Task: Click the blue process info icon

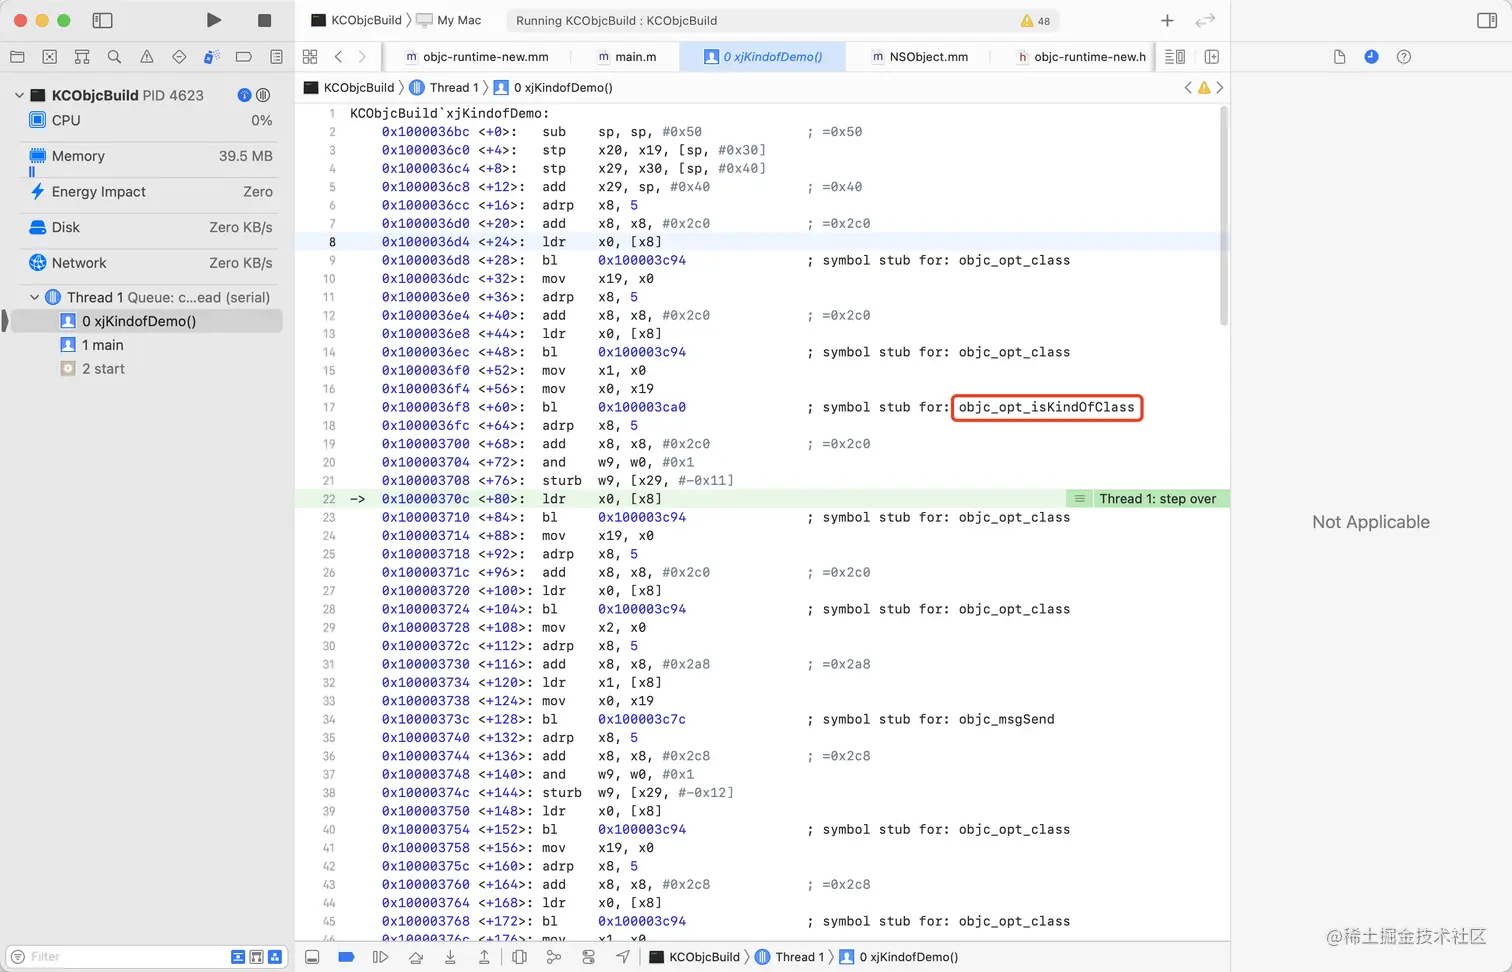Action: [x=244, y=95]
